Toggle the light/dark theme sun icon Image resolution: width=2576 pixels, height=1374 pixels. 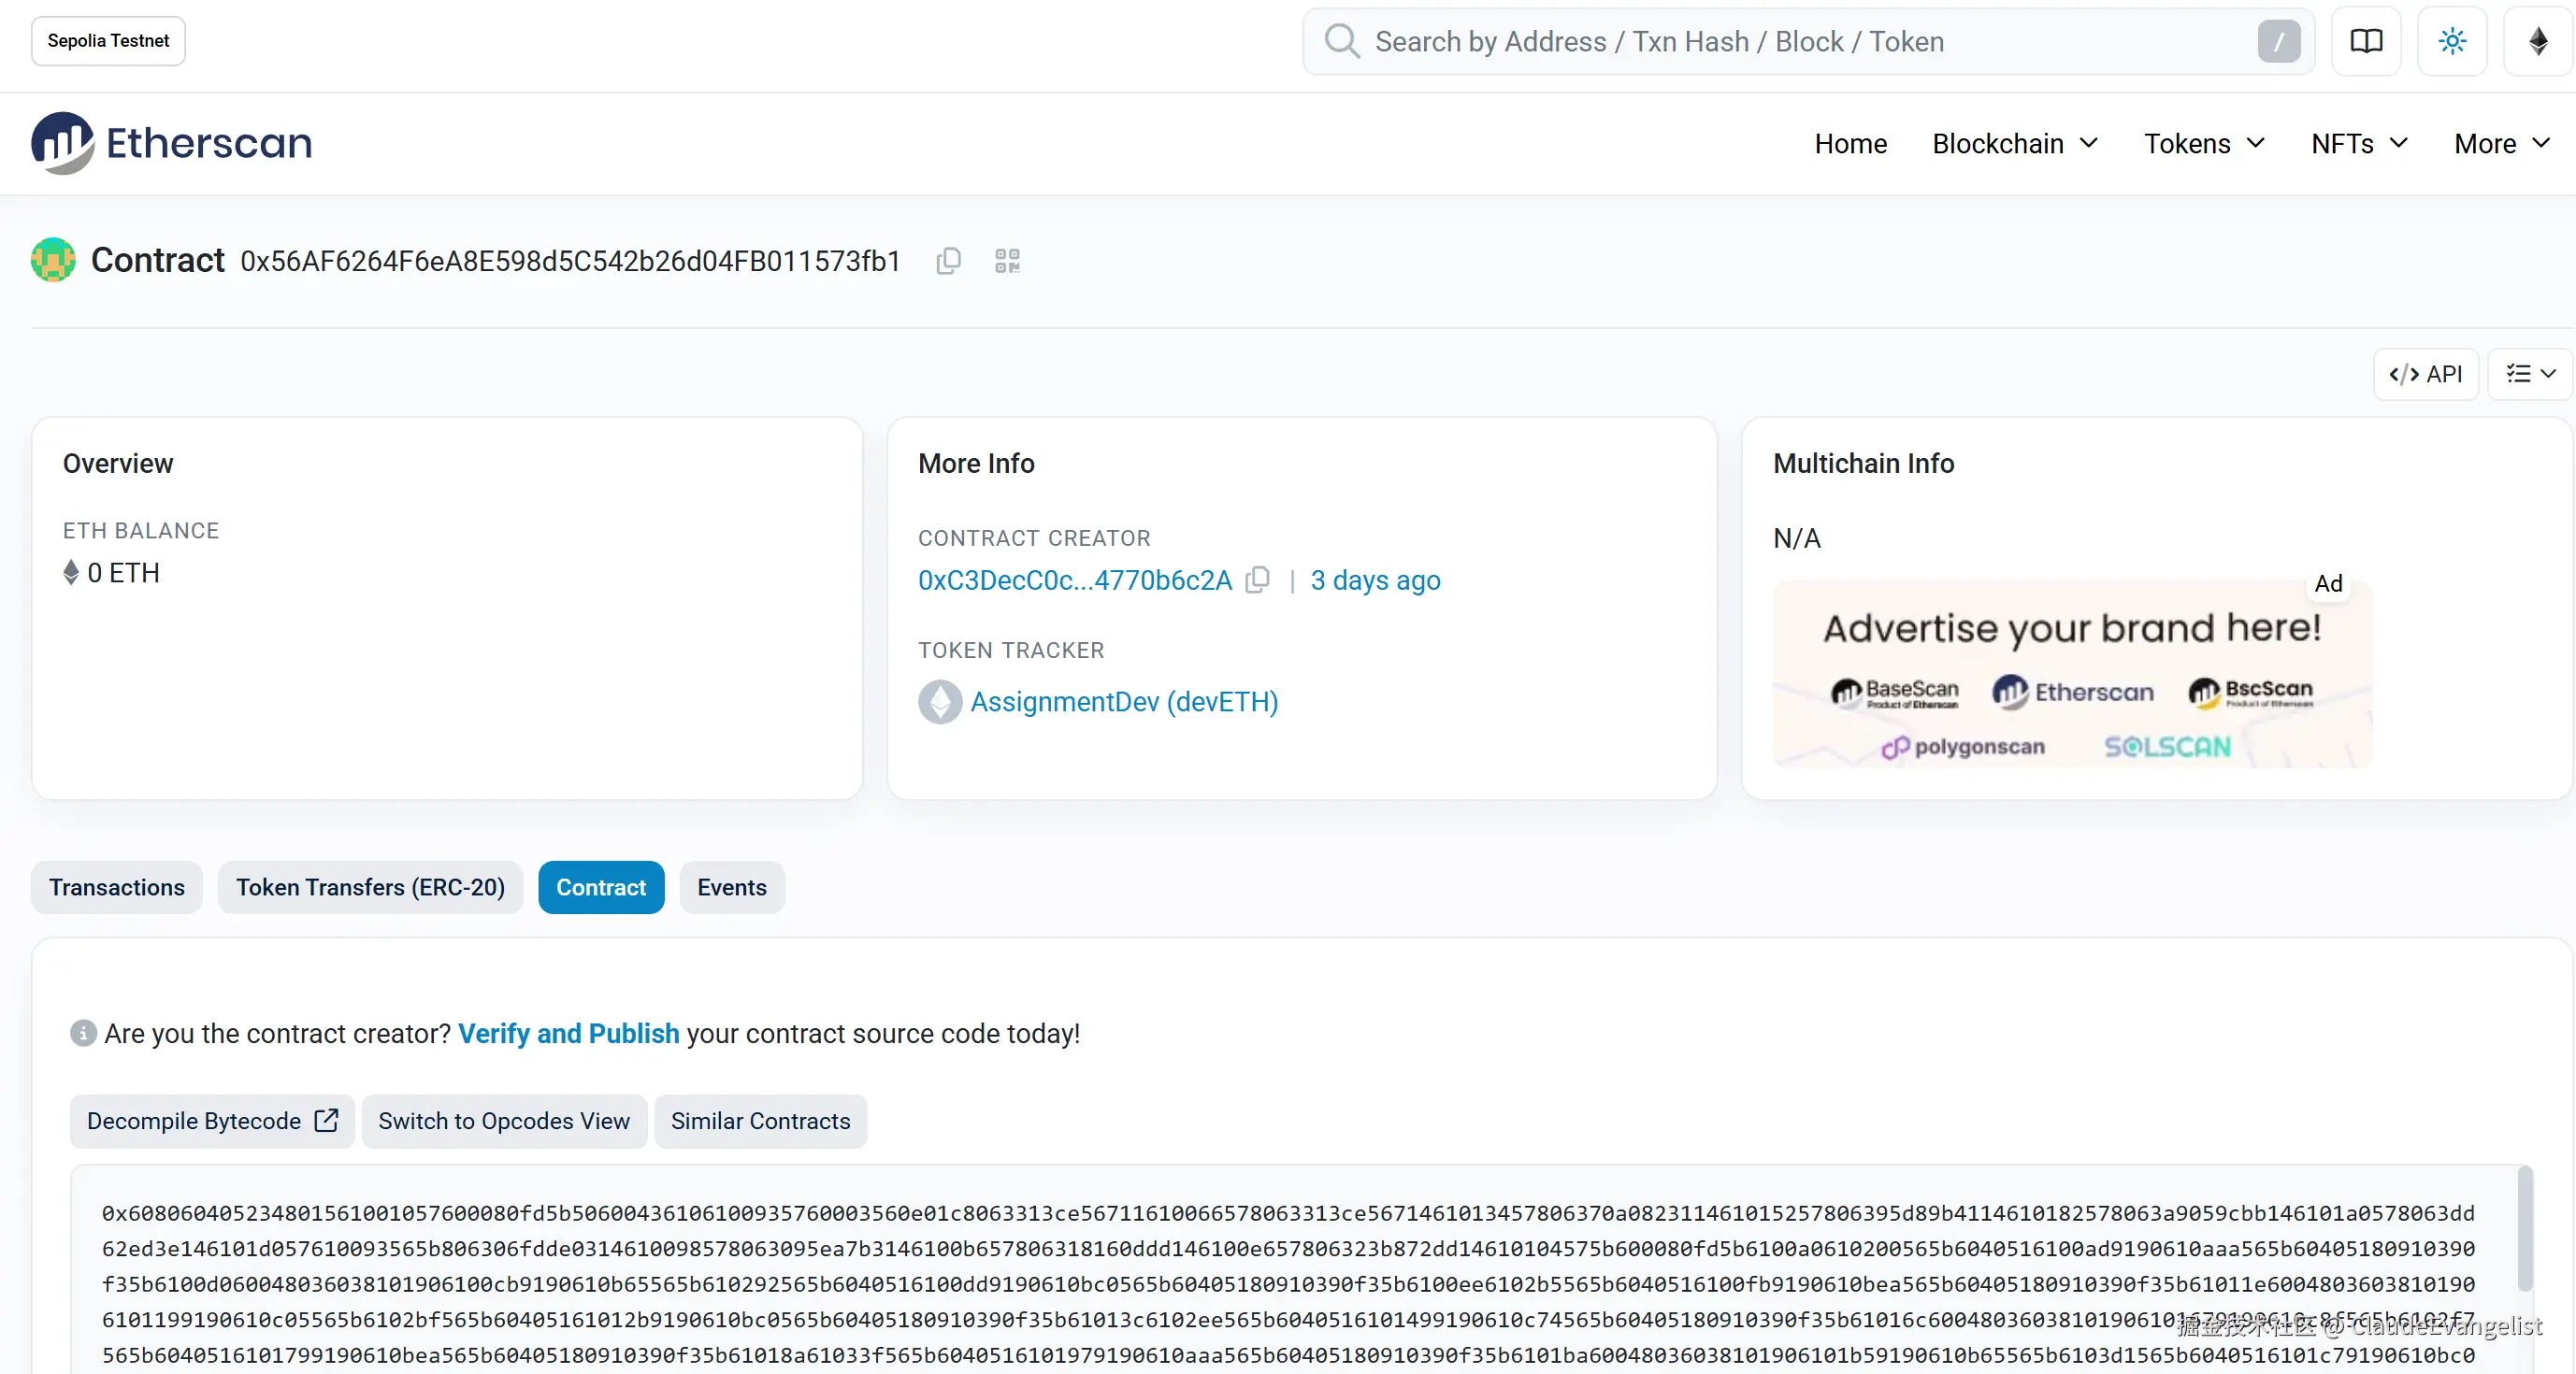(x=2451, y=41)
